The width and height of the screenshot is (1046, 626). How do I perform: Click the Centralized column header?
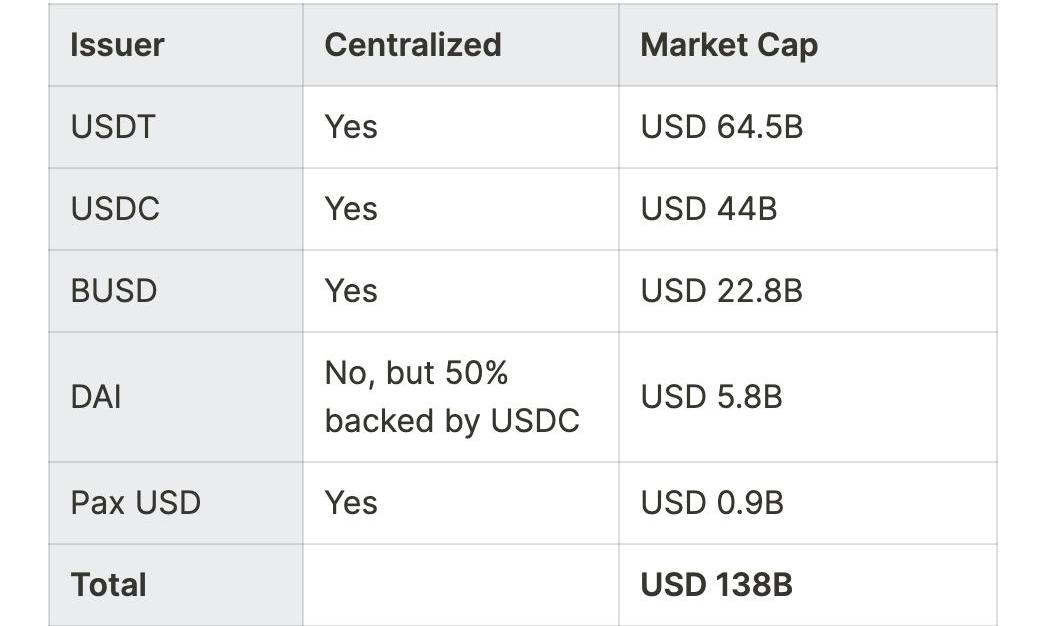point(413,45)
